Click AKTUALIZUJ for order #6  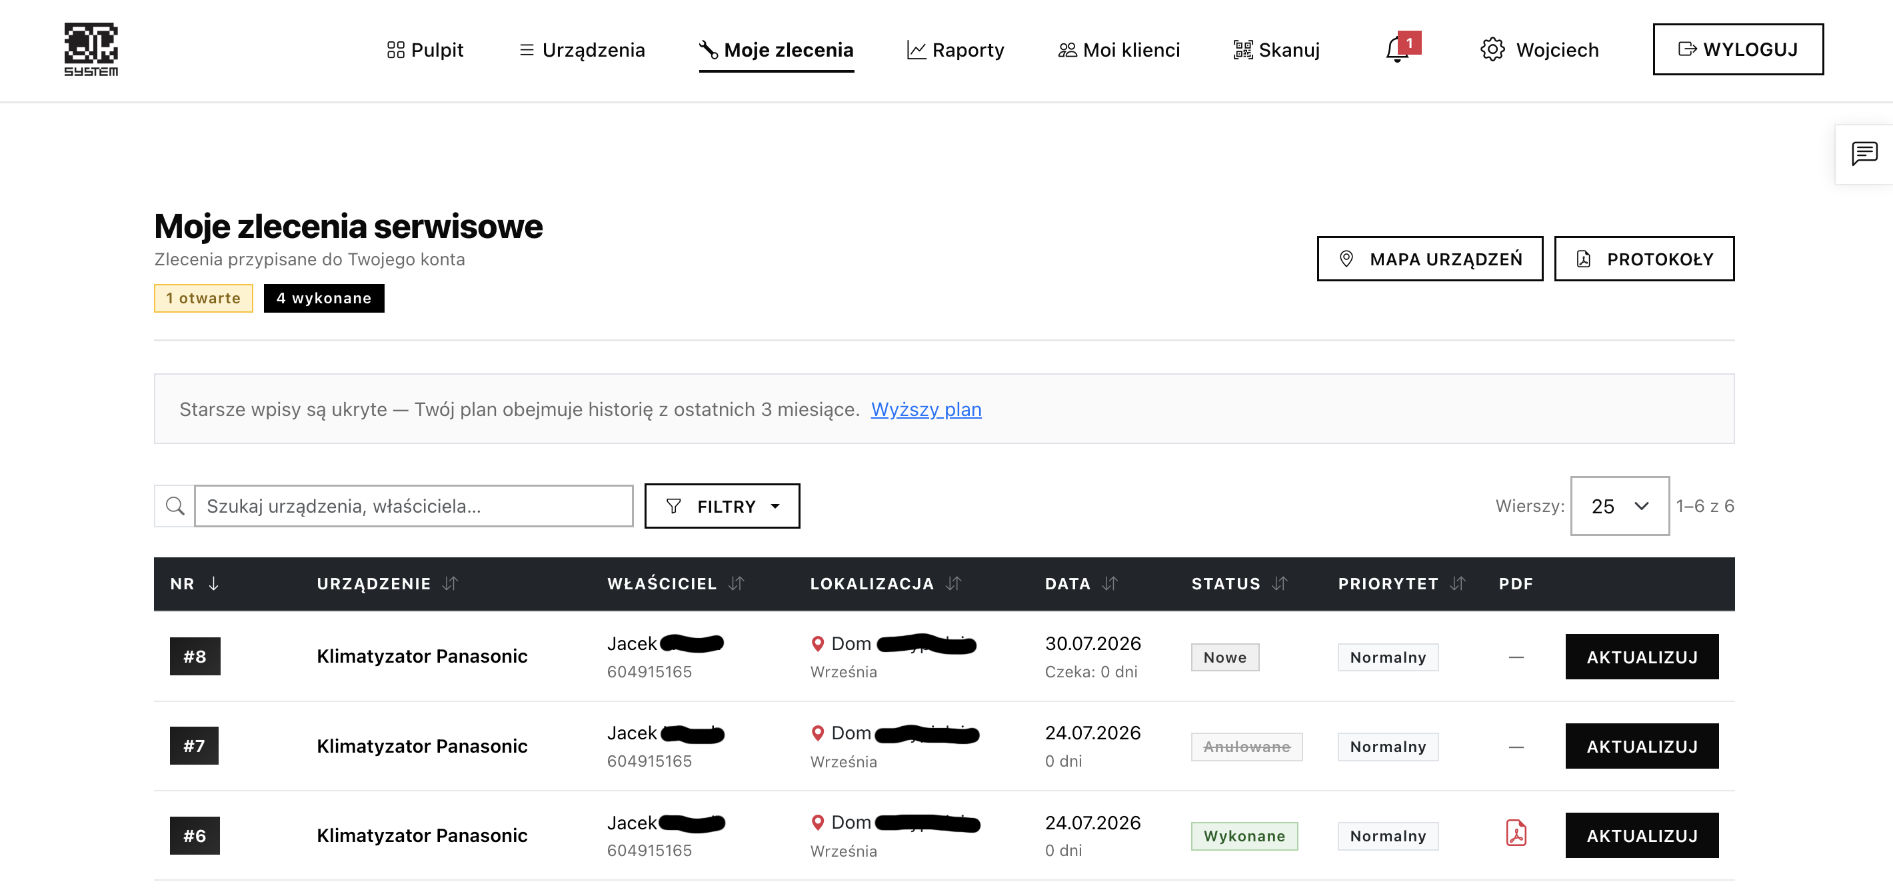click(x=1642, y=836)
